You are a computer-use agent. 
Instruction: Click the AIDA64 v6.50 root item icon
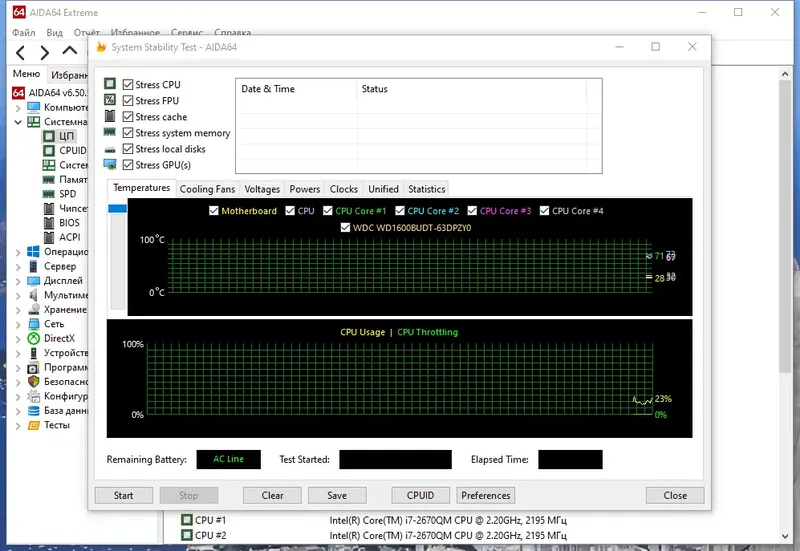tap(18, 93)
